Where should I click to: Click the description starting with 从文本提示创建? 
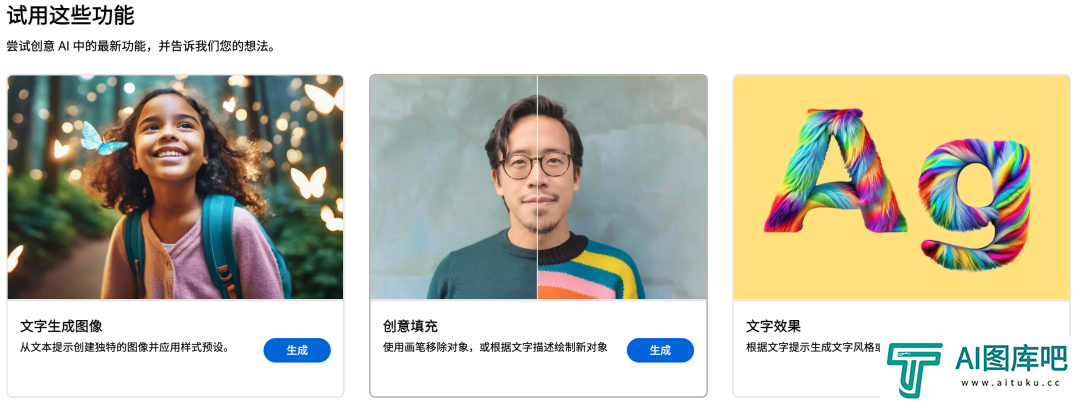124,348
